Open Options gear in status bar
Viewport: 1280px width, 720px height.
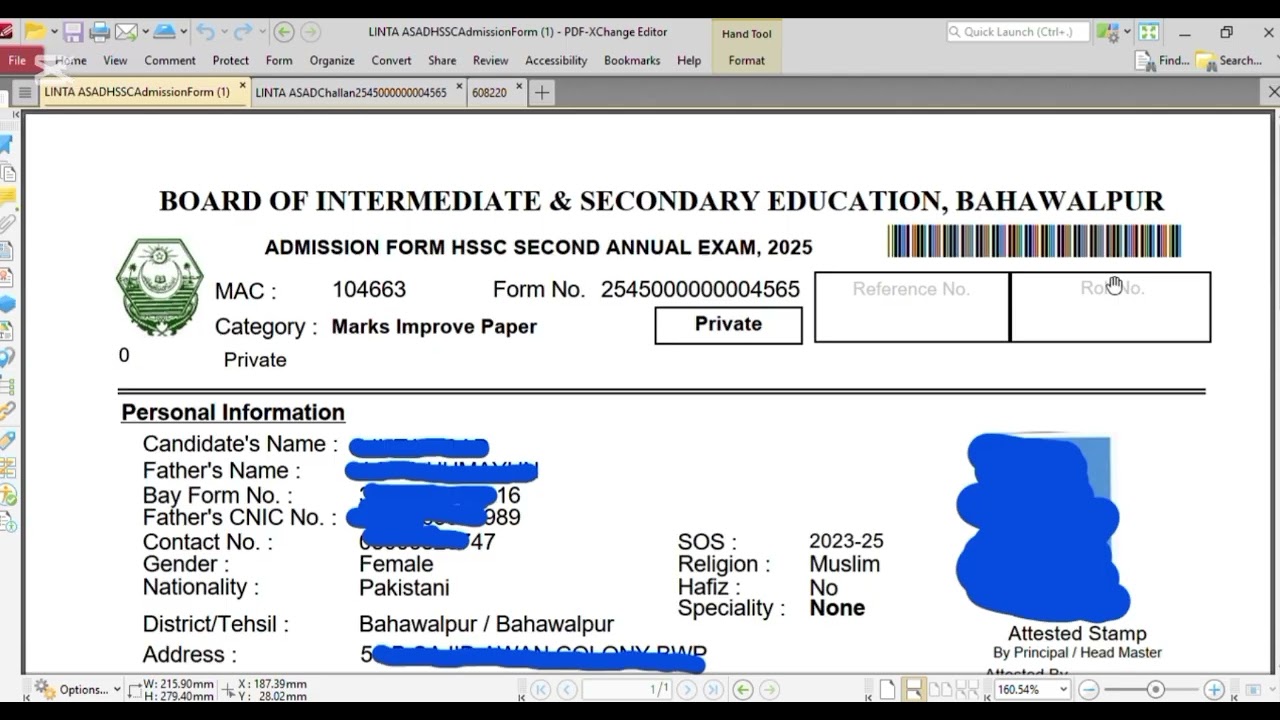tap(44, 688)
